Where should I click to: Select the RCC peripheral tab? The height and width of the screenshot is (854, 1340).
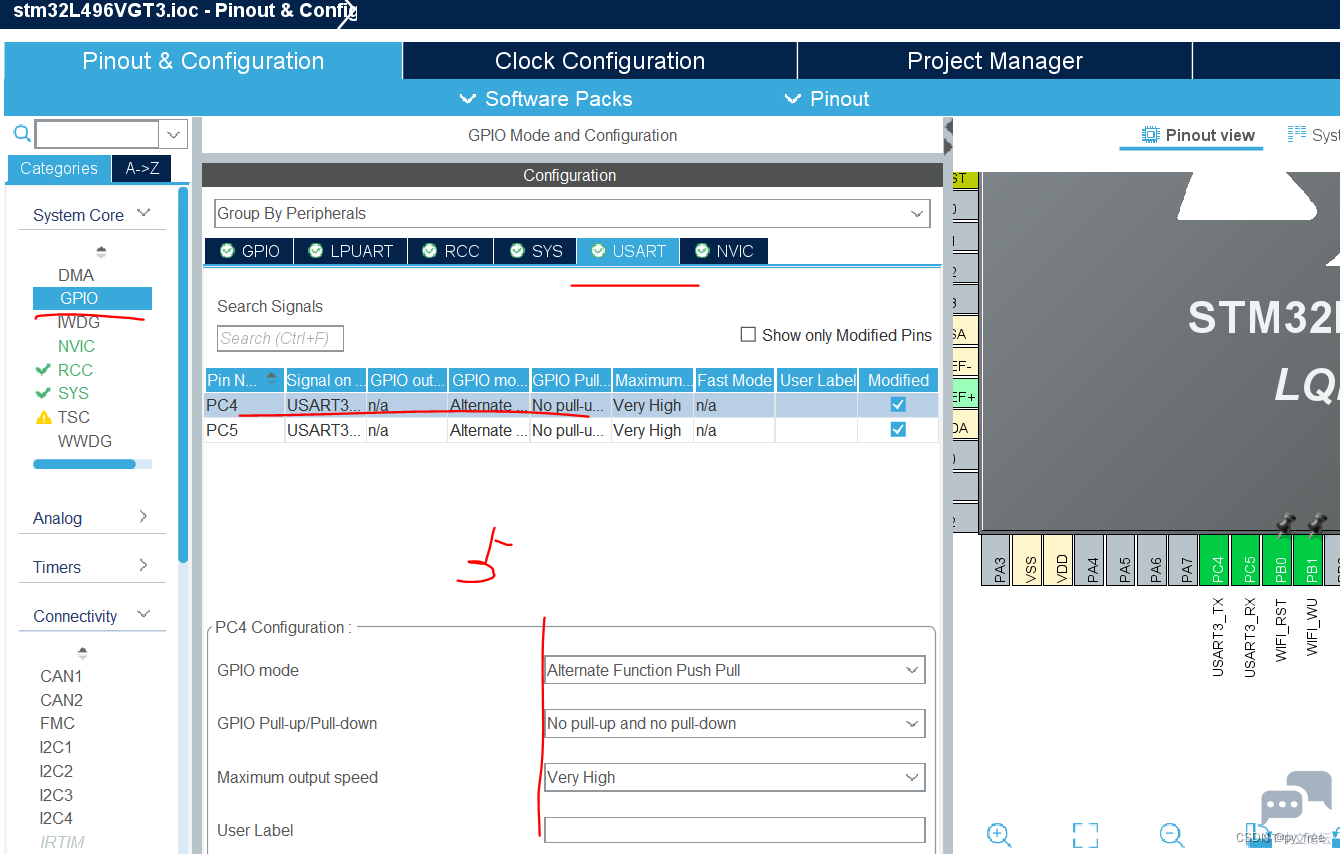(x=451, y=251)
